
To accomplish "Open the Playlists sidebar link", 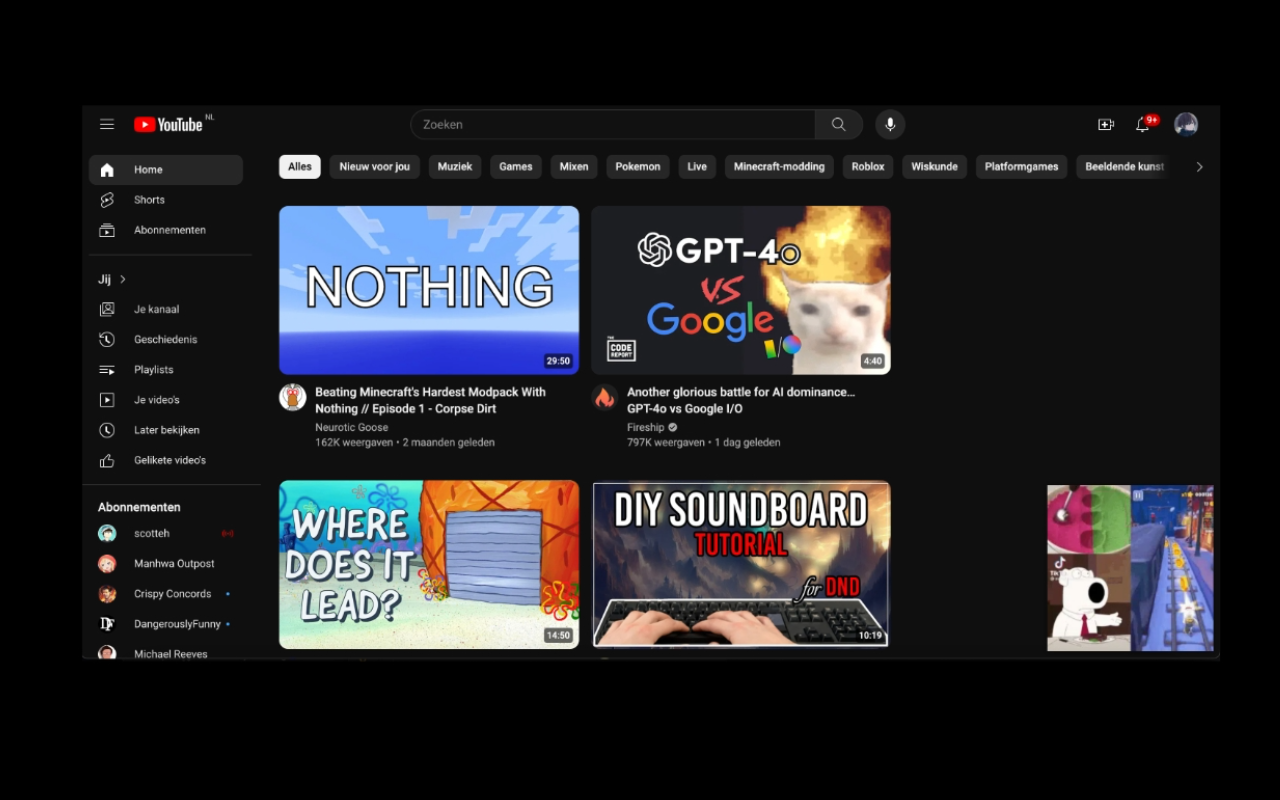I will coord(166,370).
